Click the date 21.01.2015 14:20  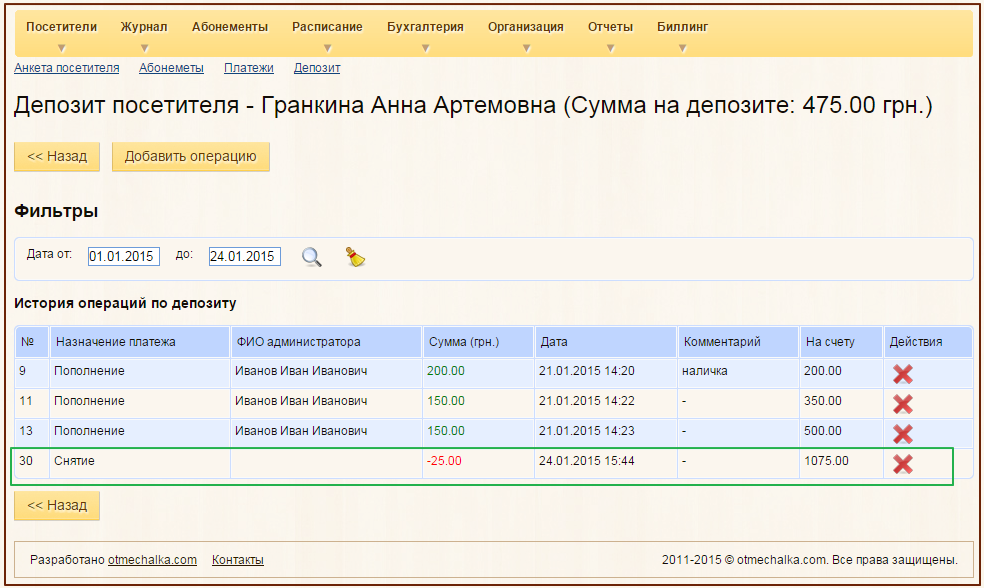(x=587, y=371)
